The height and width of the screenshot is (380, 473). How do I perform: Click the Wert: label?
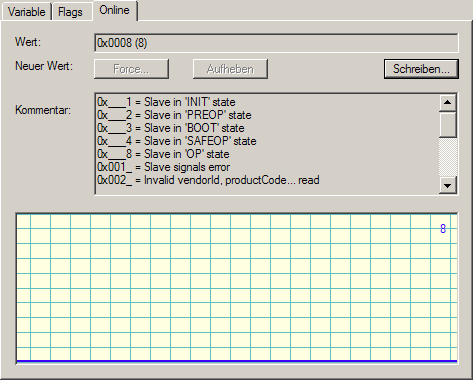pyautogui.click(x=28, y=42)
